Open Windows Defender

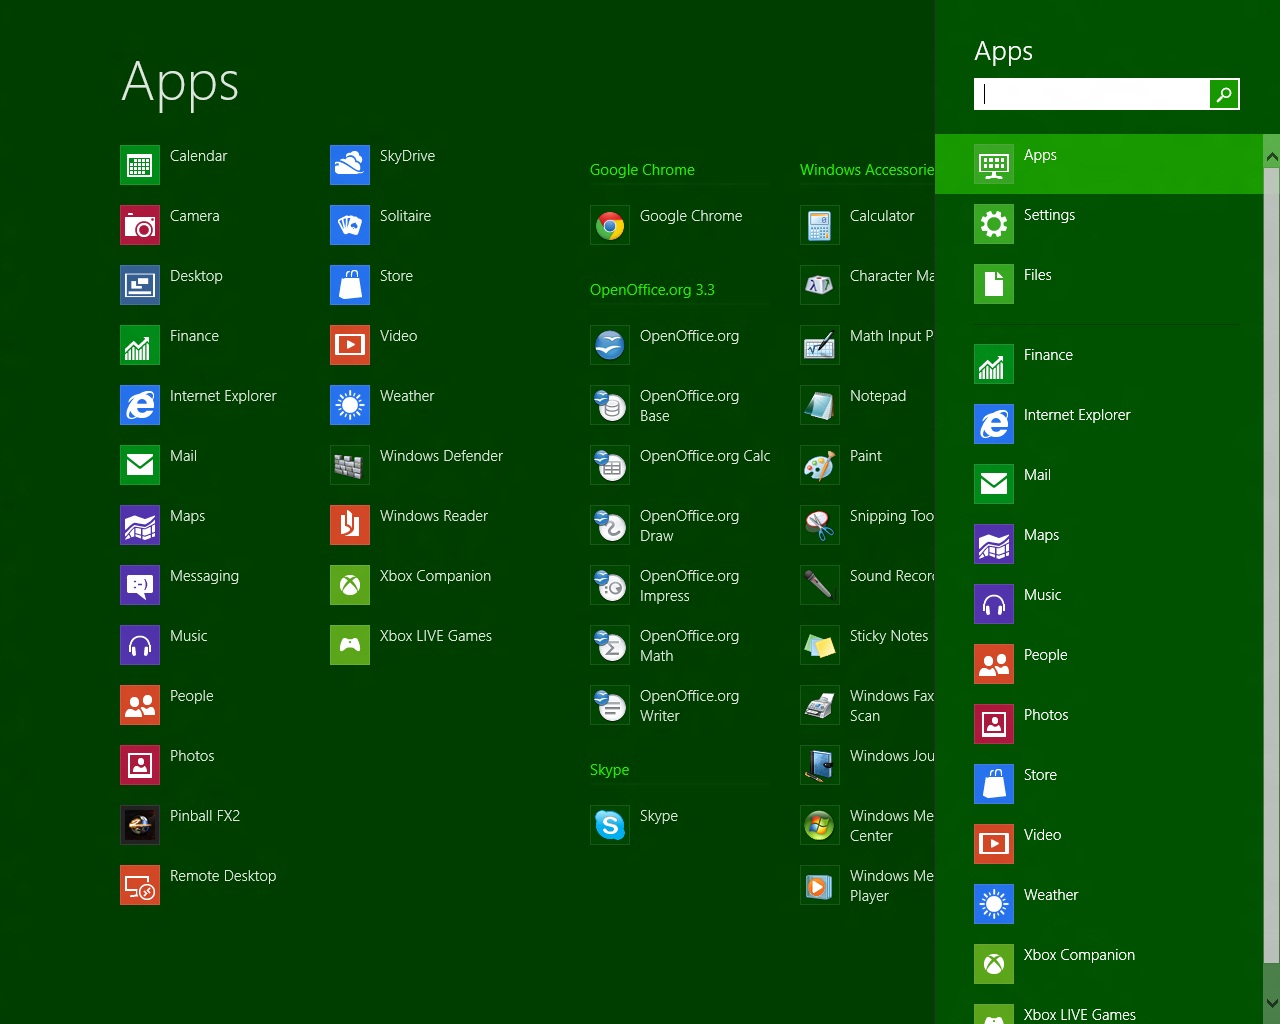pos(350,465)
